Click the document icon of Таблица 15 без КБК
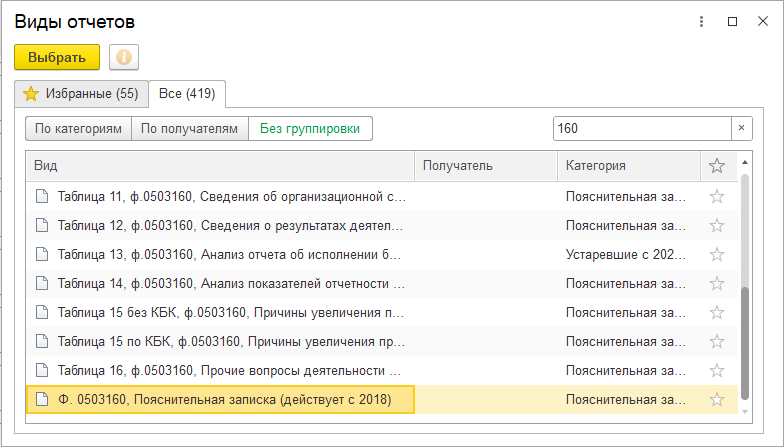This screenshot has width=784, height=447. 42,312
